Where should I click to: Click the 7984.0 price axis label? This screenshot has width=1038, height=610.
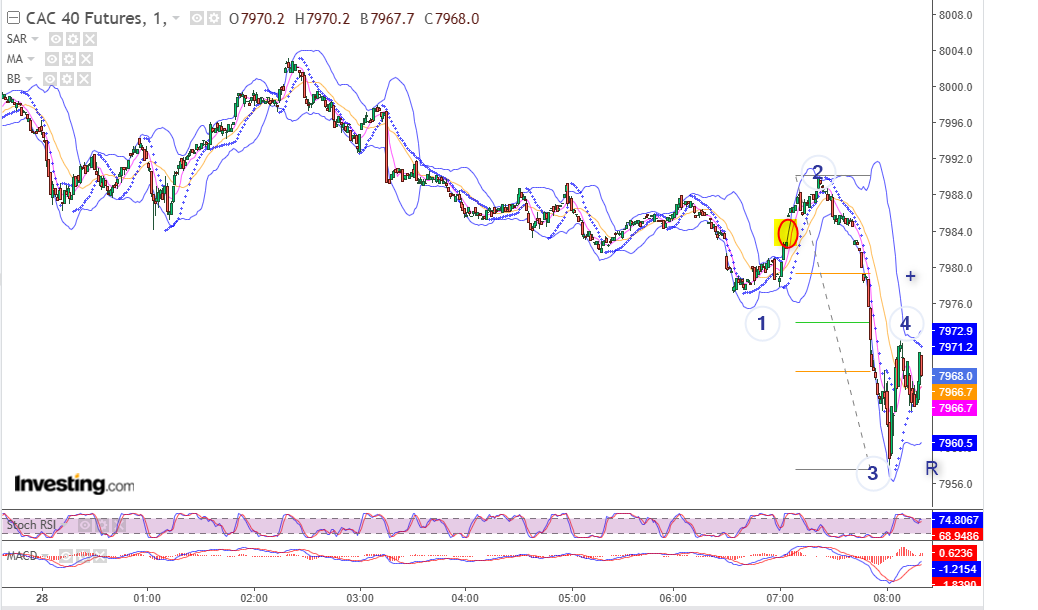coord(956,232)
